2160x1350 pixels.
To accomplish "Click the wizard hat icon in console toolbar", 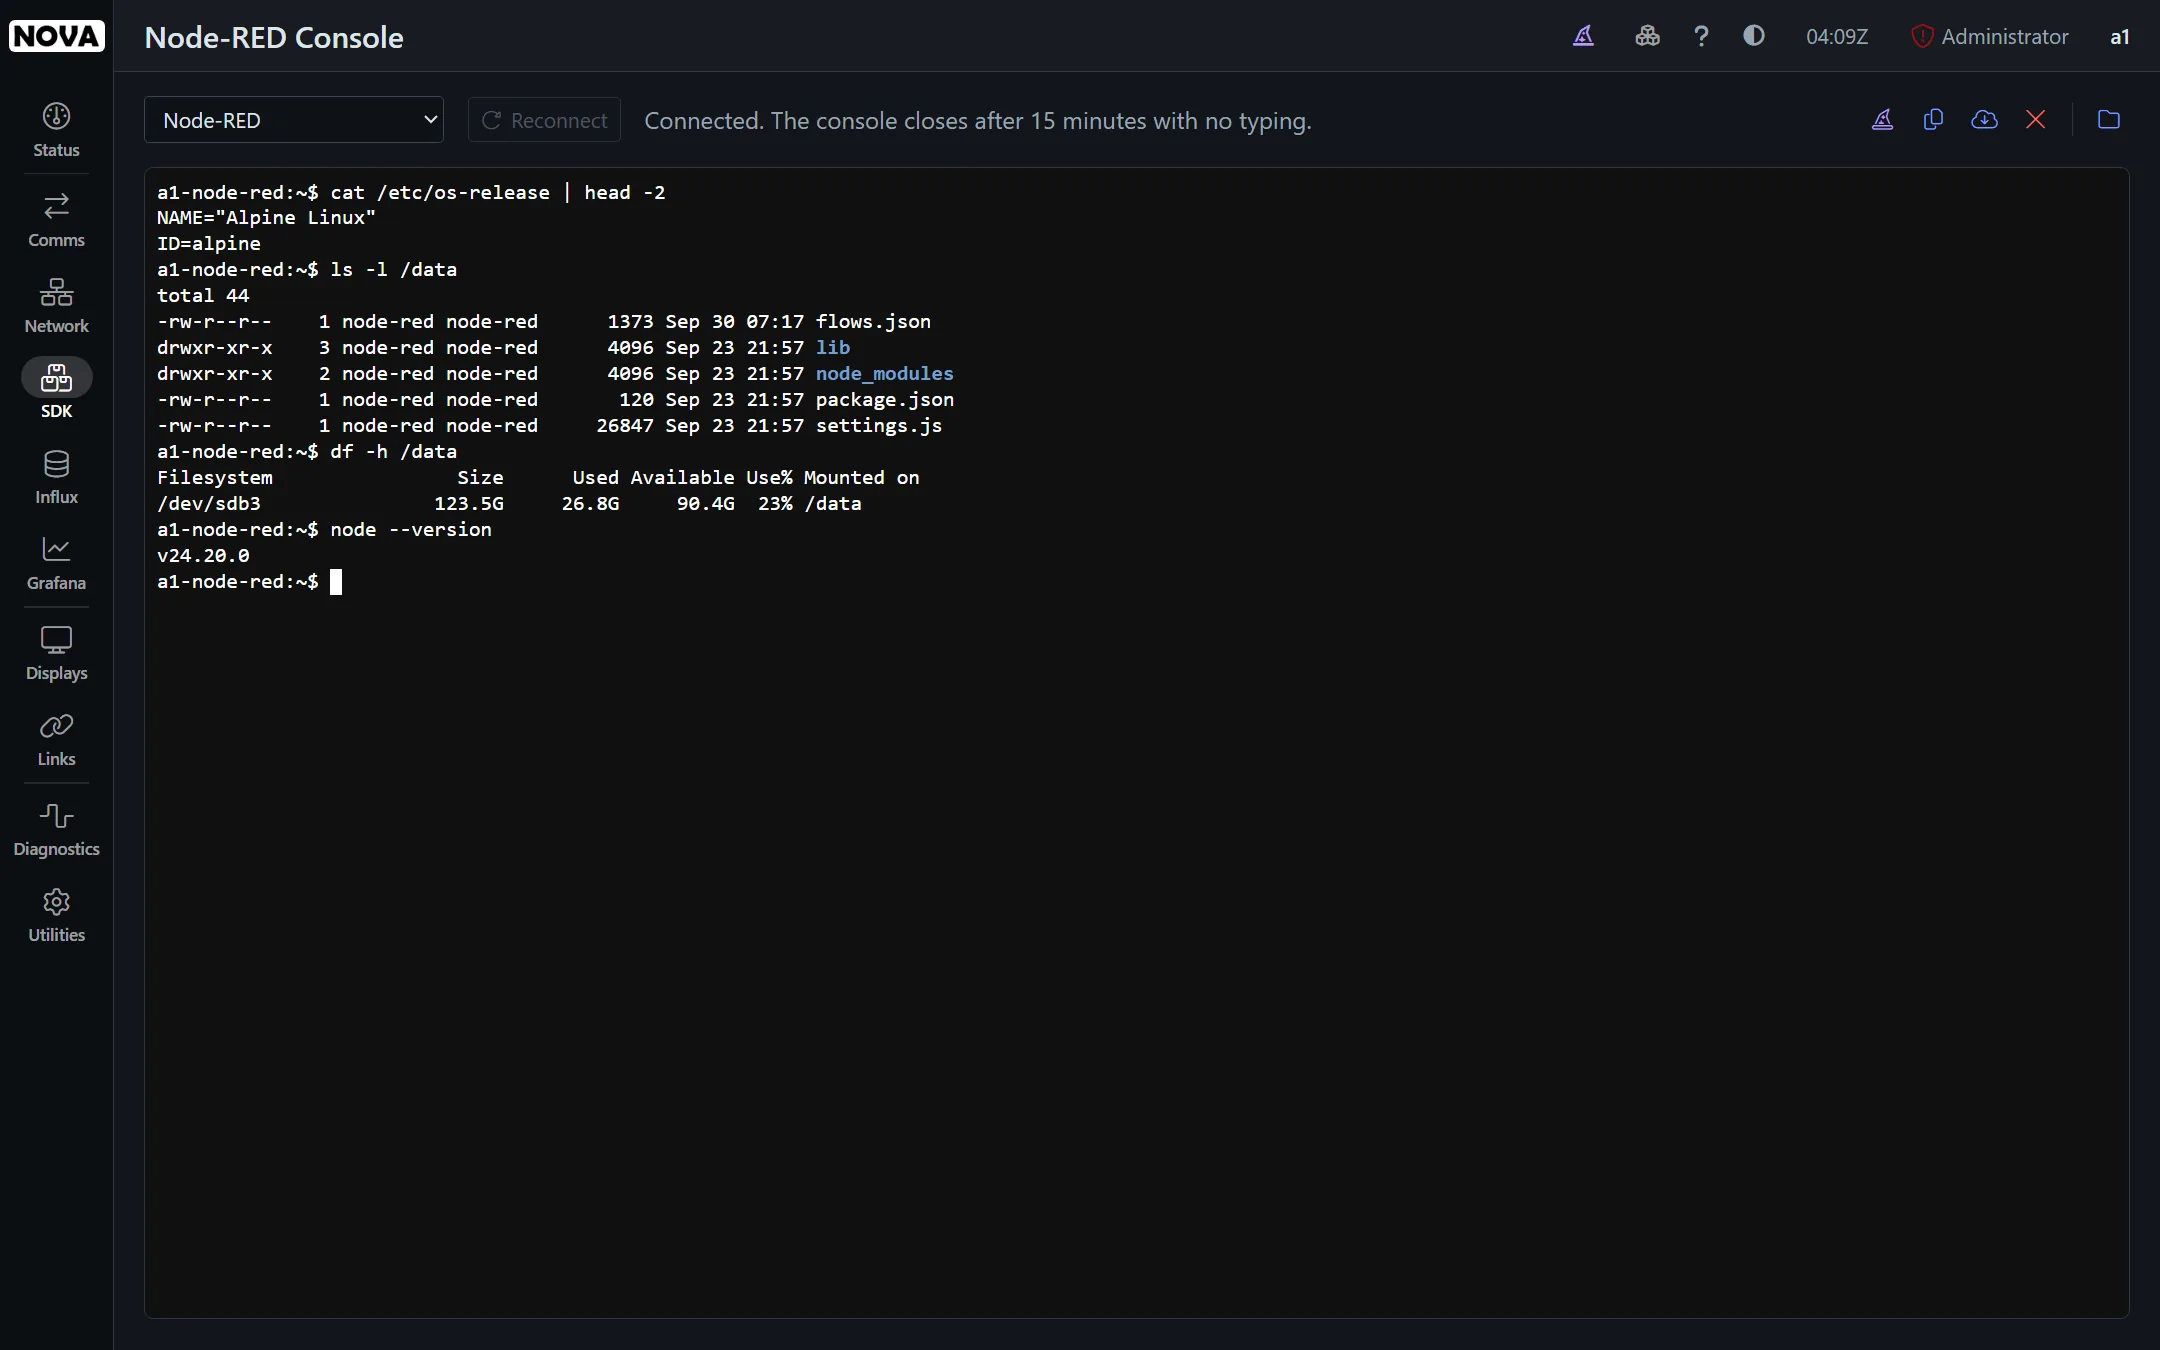I will pyautogui.click(x=1882, y=120).
